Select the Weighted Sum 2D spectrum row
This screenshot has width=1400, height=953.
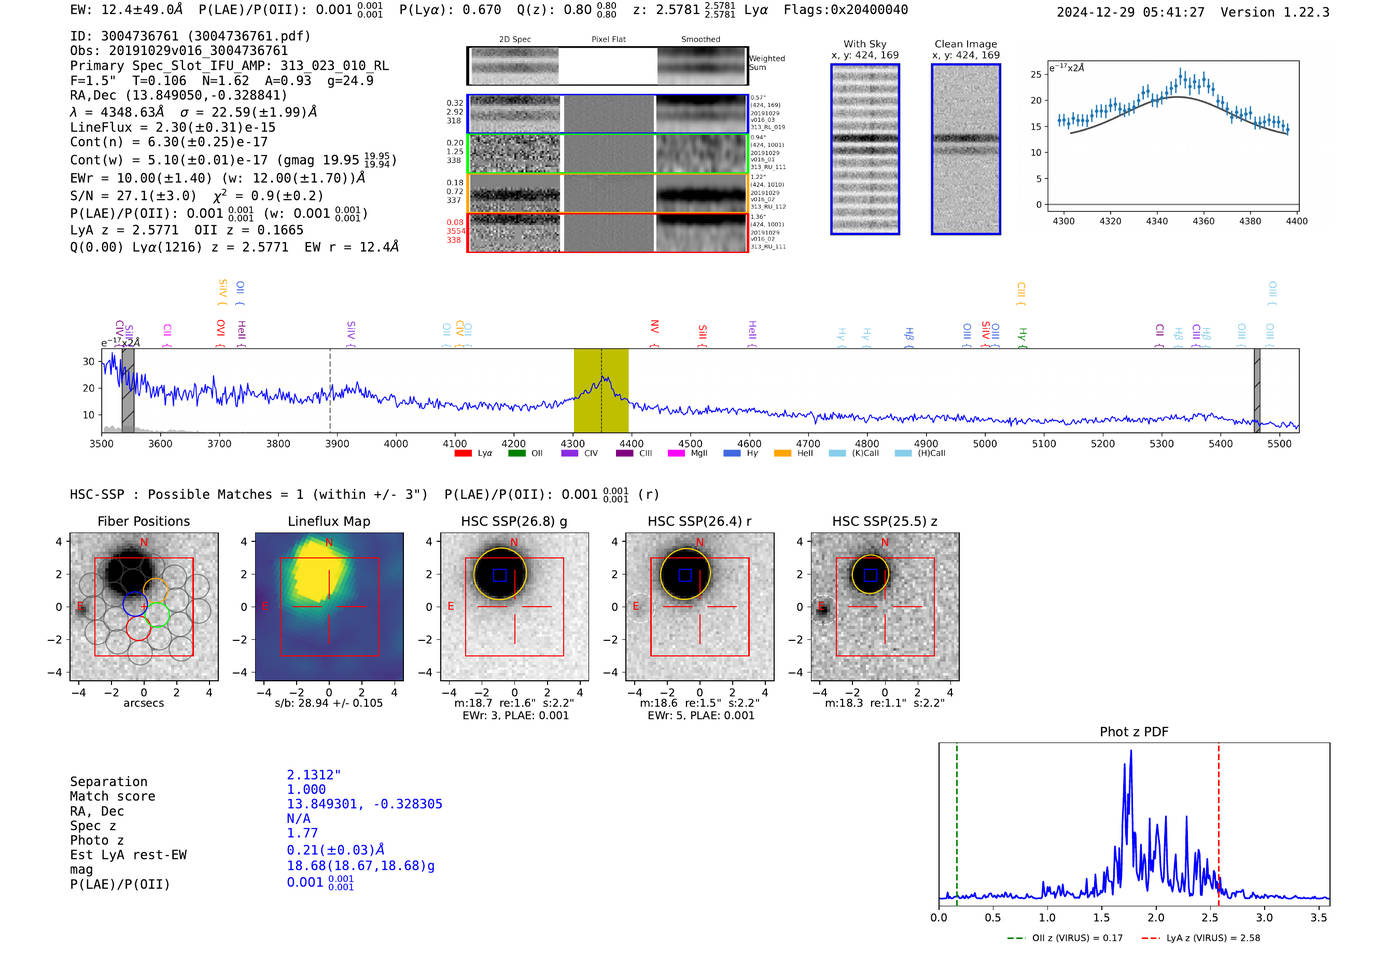click(x=608, y=66)
